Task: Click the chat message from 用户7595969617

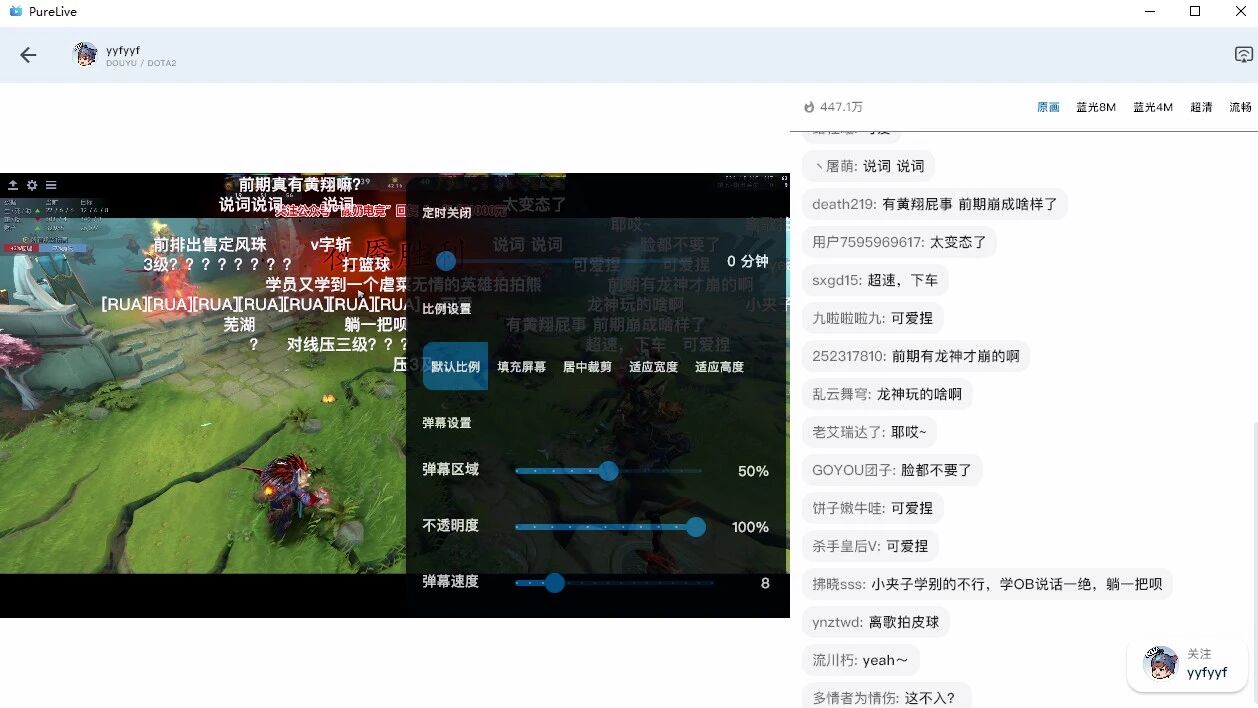Action: click(x=899, y=242)
